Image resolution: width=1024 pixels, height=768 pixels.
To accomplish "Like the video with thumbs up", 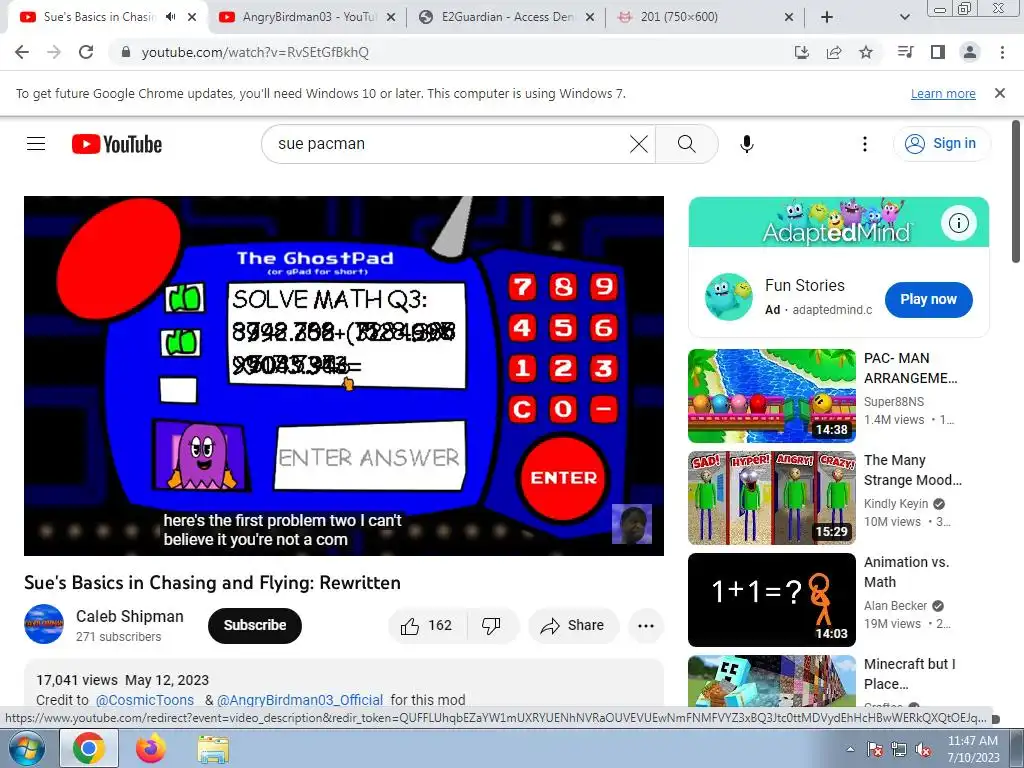I will point(428,625).
